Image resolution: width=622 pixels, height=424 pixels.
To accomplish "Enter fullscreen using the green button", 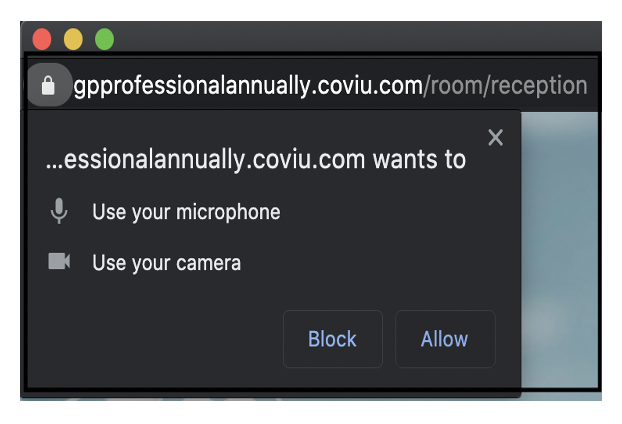I will tap(104, 40).
